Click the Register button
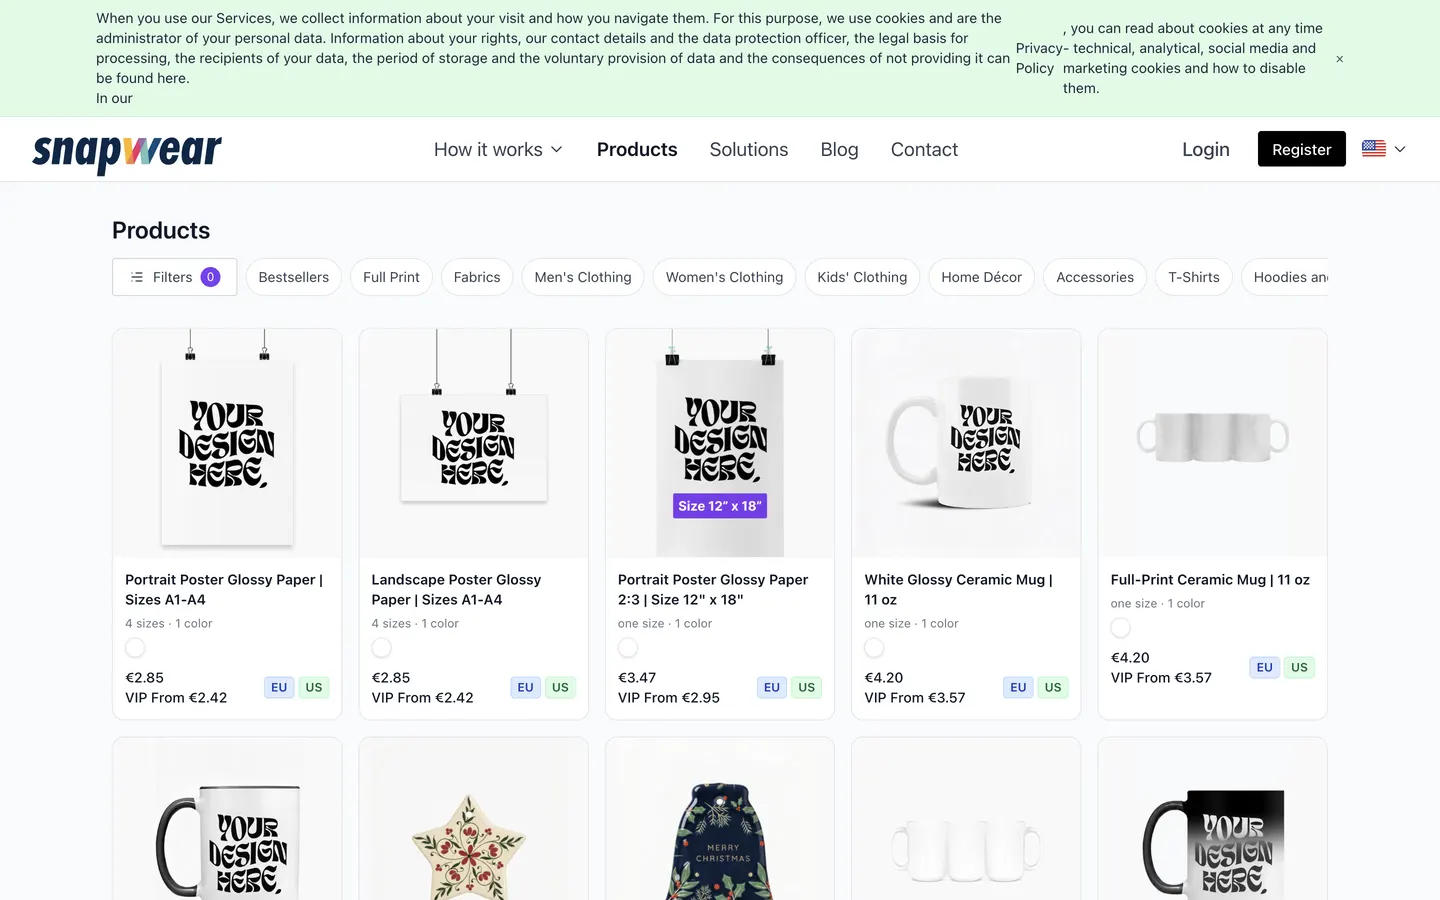This screenshot has width=1440, height=900. 1301,149
